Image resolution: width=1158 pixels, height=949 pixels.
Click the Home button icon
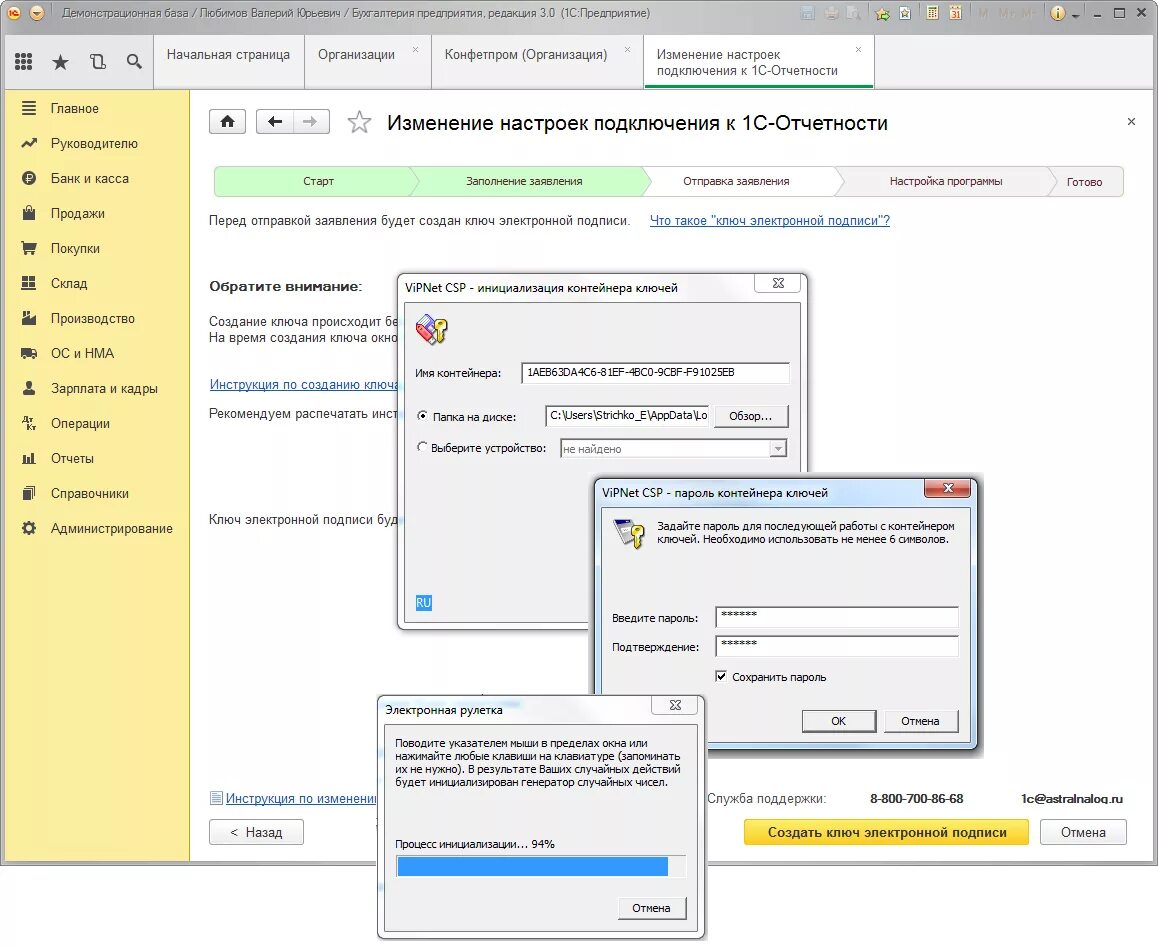point(227,122)
